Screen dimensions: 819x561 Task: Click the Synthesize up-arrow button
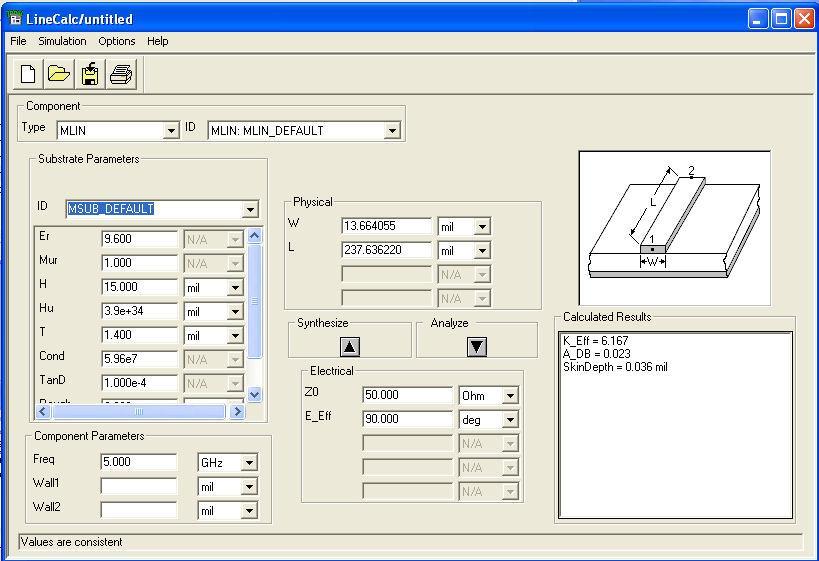[349, 346]
